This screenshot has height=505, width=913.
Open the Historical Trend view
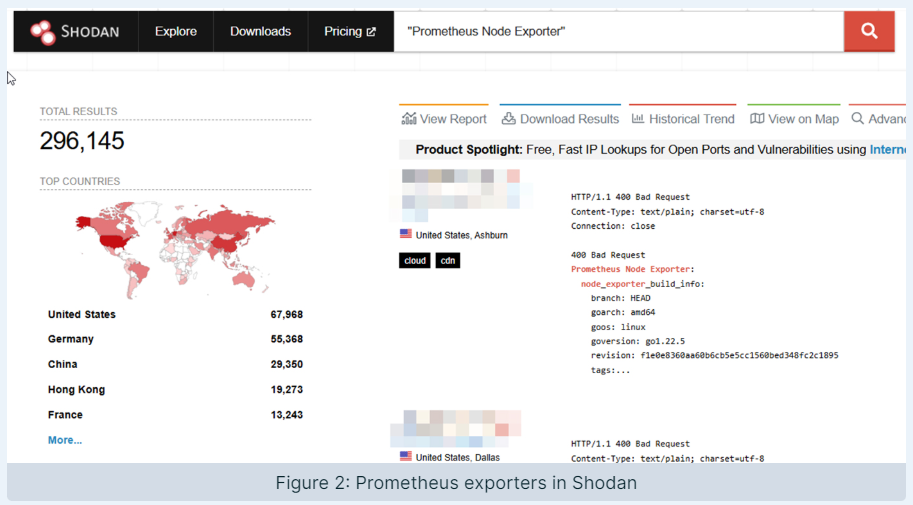683,119
